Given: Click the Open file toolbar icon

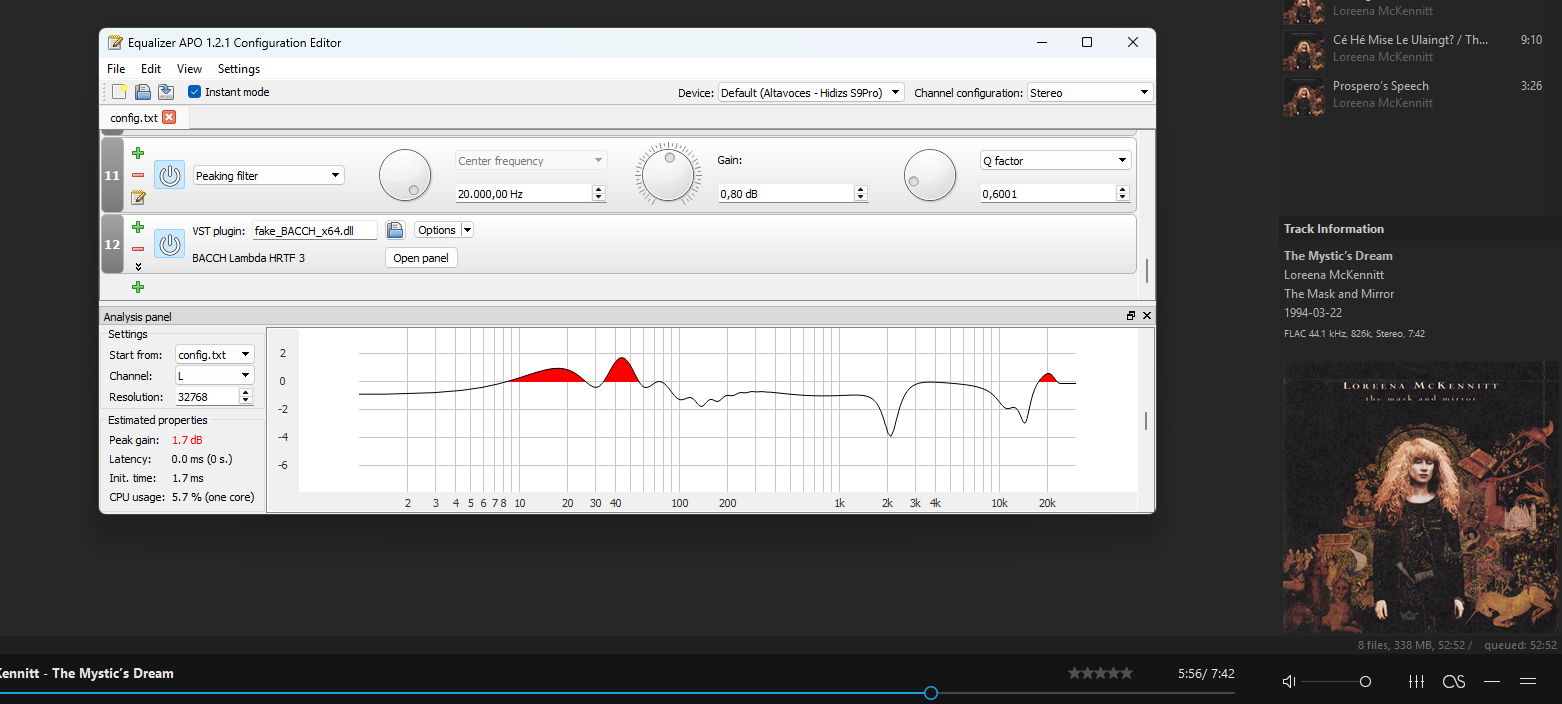Looking at the screenshot, I should (143, 92).
